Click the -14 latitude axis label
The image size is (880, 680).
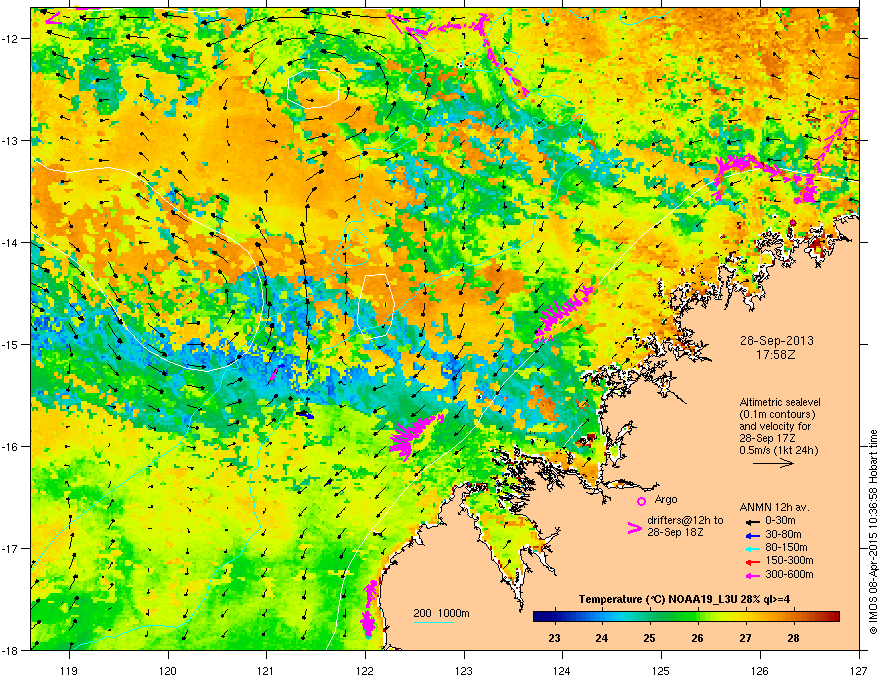coord(11,243)
